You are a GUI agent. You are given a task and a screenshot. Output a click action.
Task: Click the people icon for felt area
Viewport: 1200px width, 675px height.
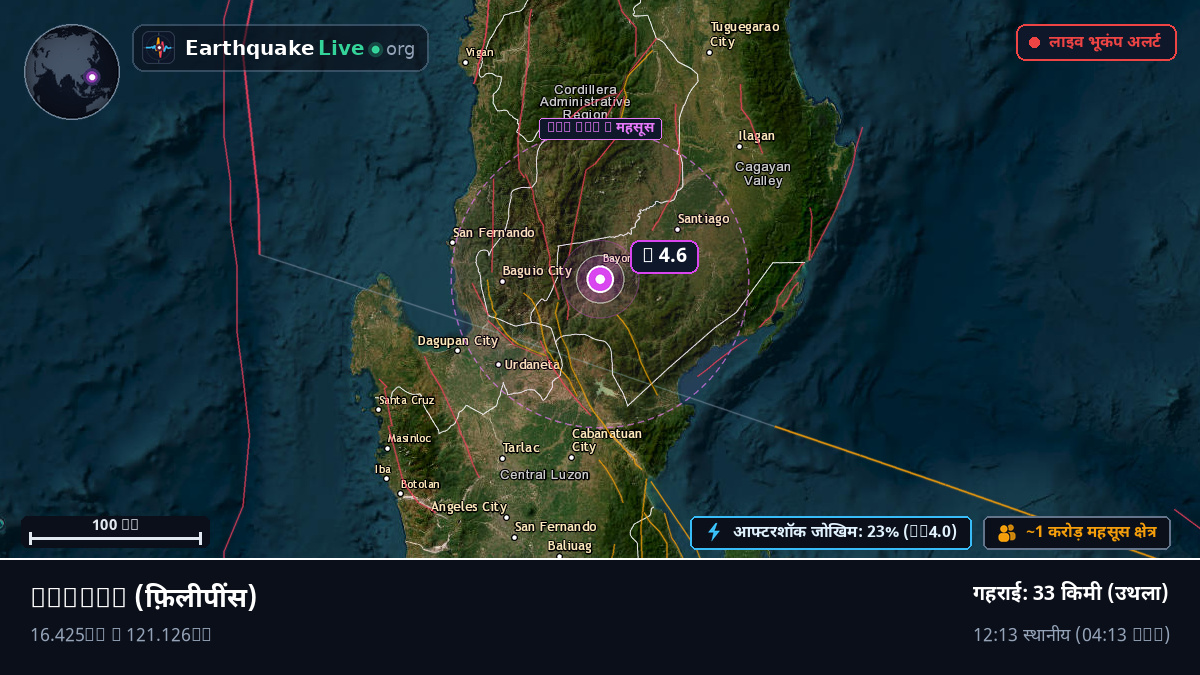pyautogui.click(x=1007, y=533)
